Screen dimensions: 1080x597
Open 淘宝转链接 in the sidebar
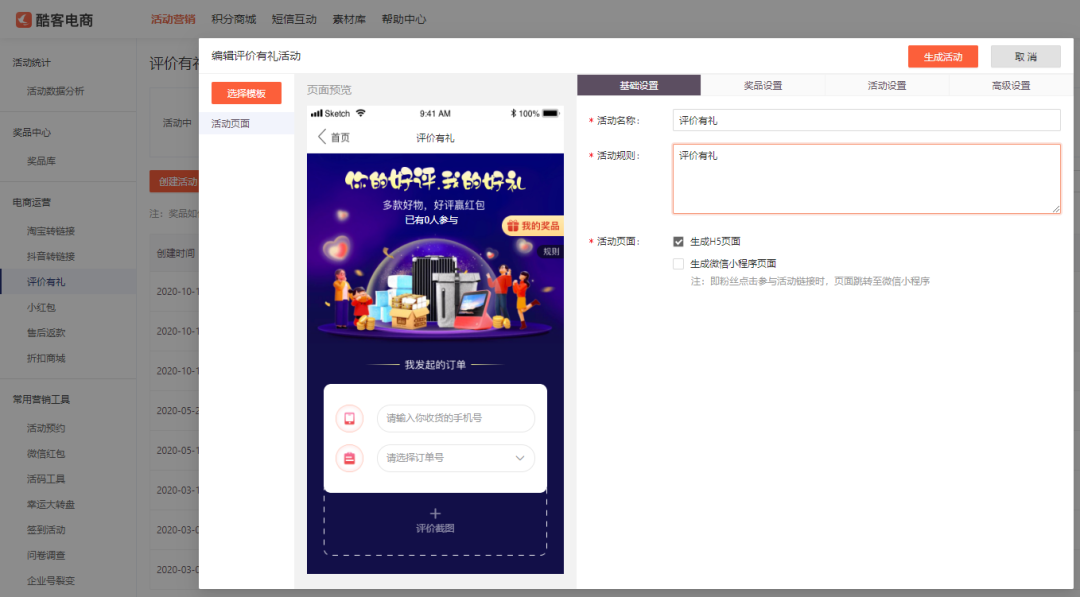click(x=50, y=231)
